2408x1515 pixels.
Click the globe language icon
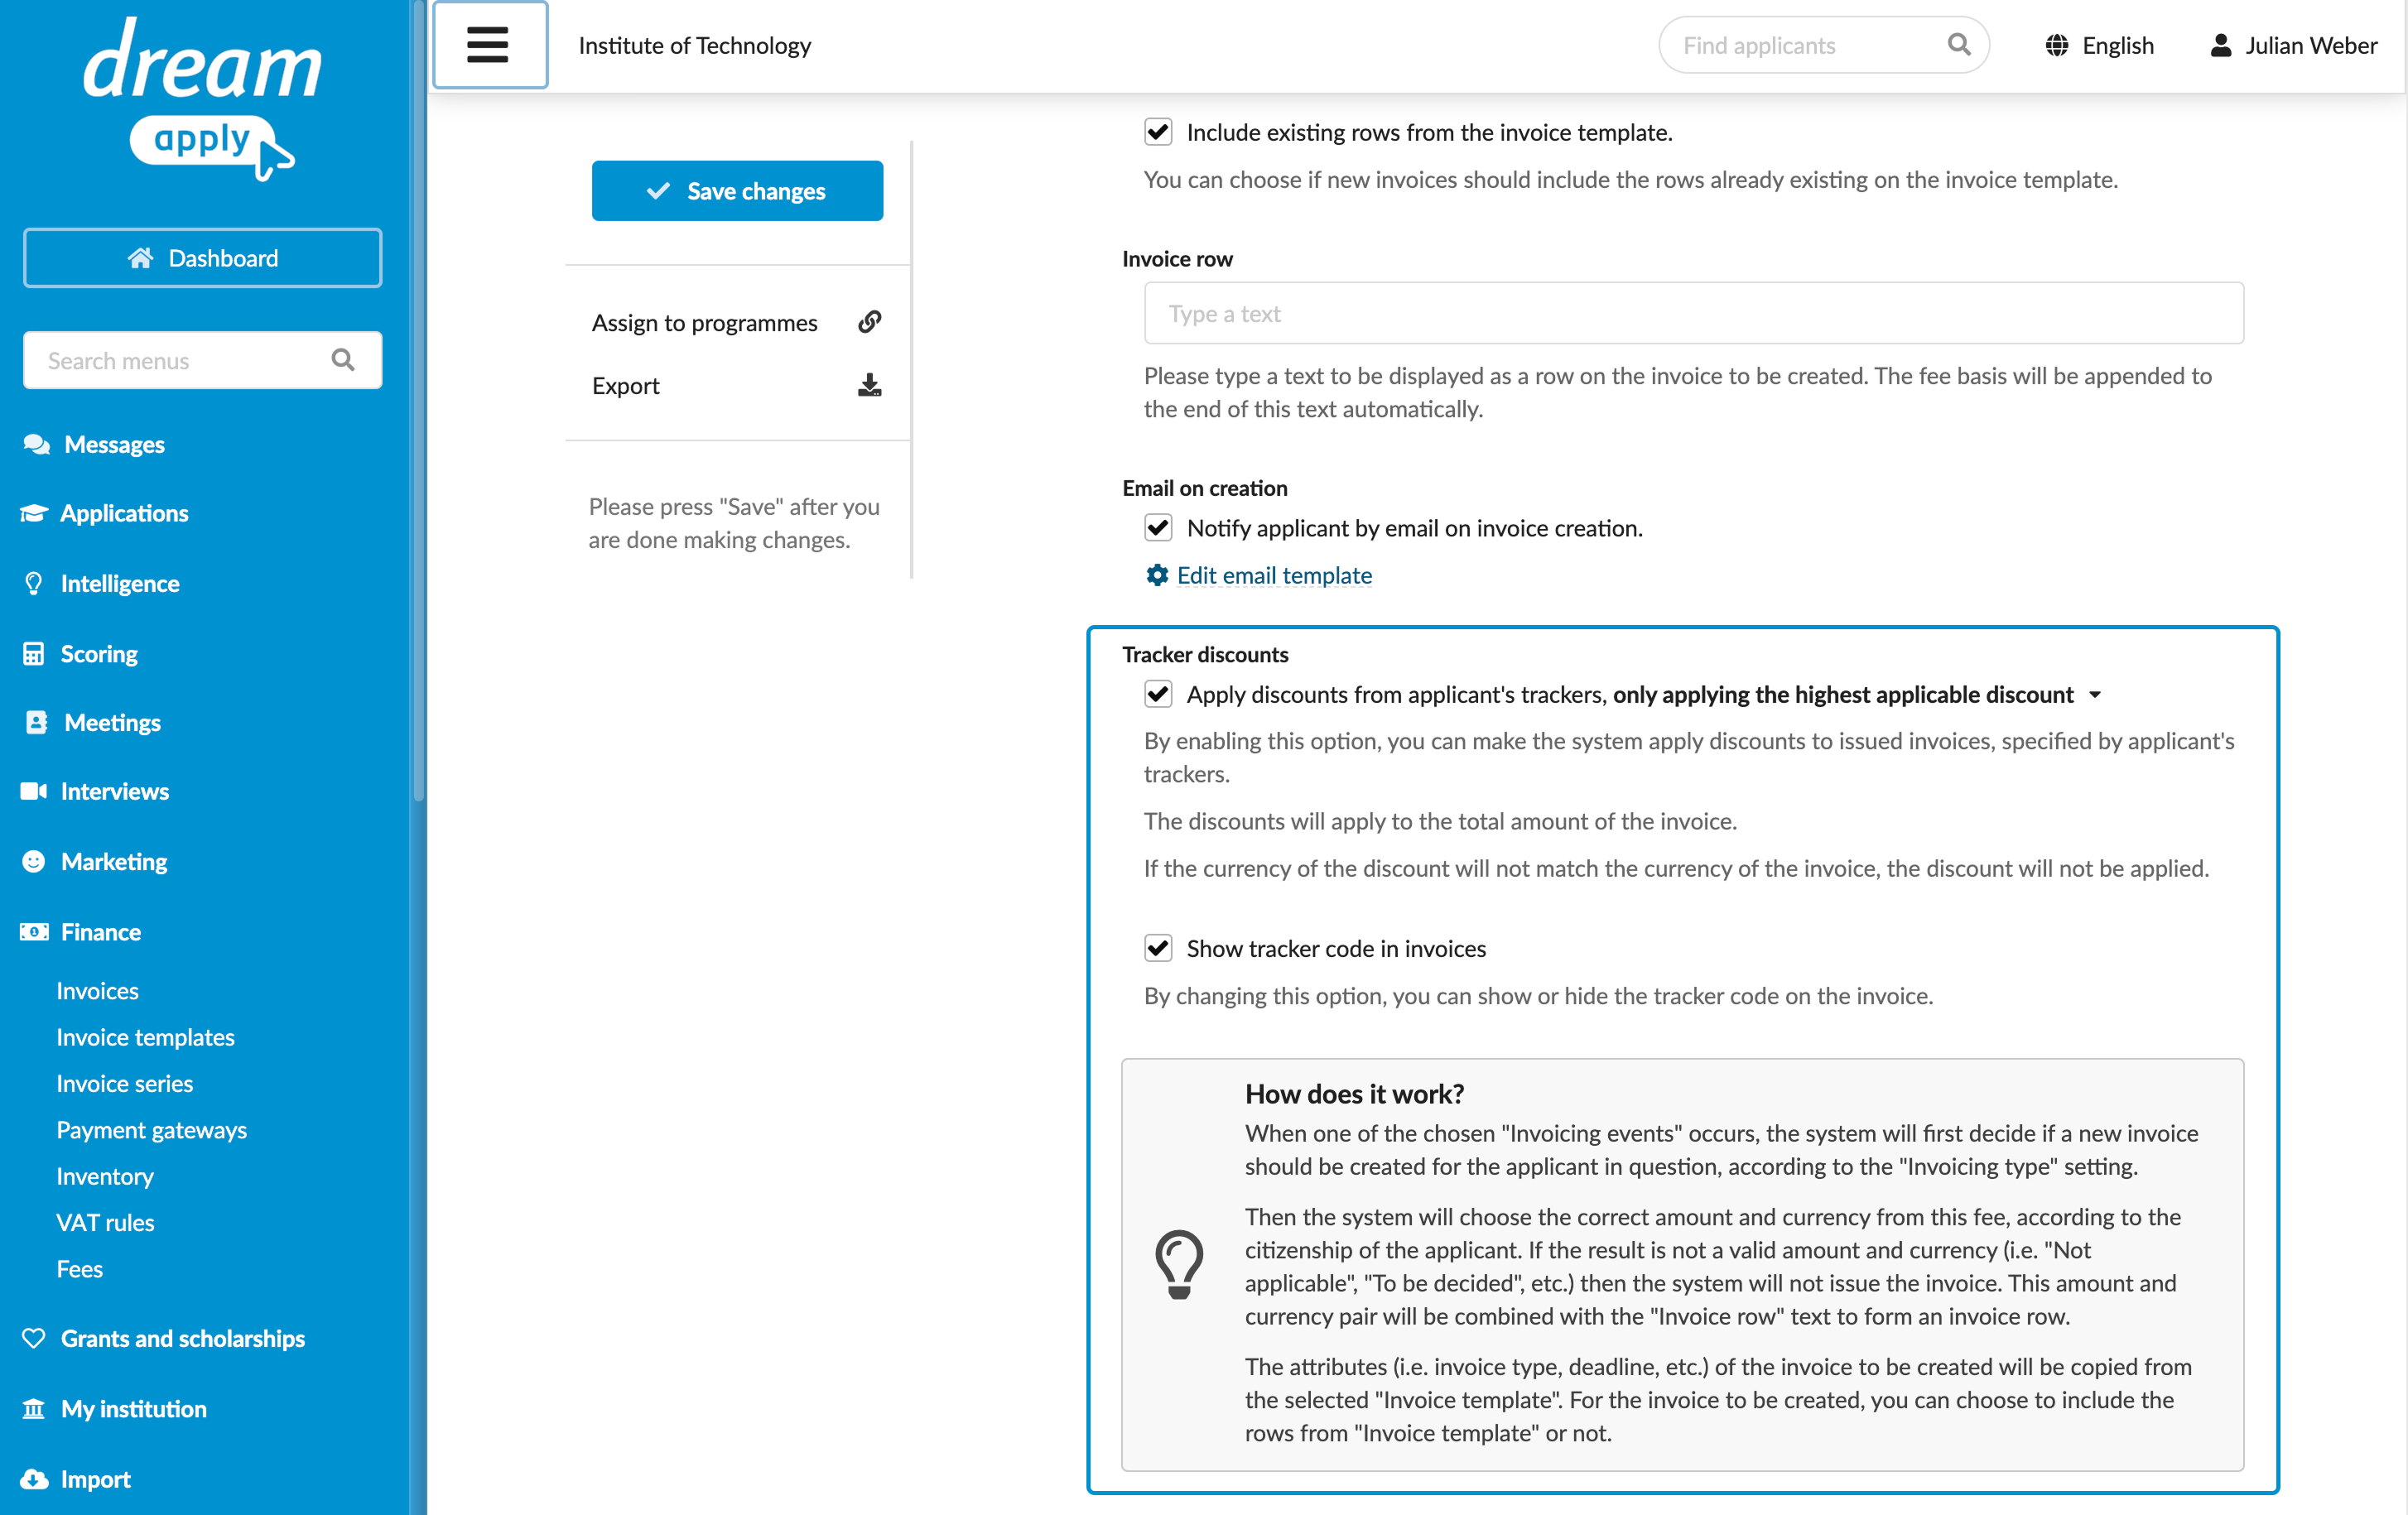(x=2056, y=45)
